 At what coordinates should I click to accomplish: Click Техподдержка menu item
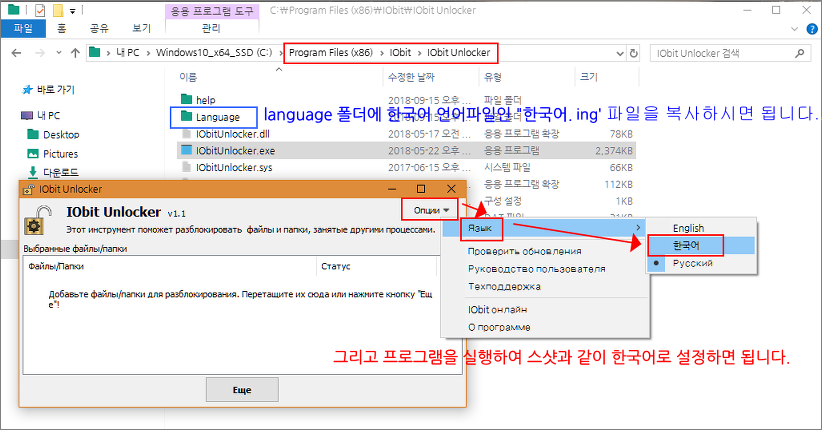[x=504, y=287]
